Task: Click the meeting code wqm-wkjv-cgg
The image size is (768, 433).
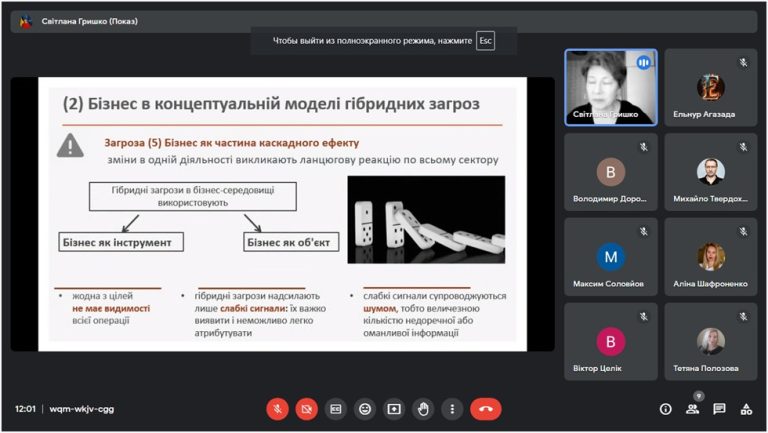Action: click(x=81, y=409)
